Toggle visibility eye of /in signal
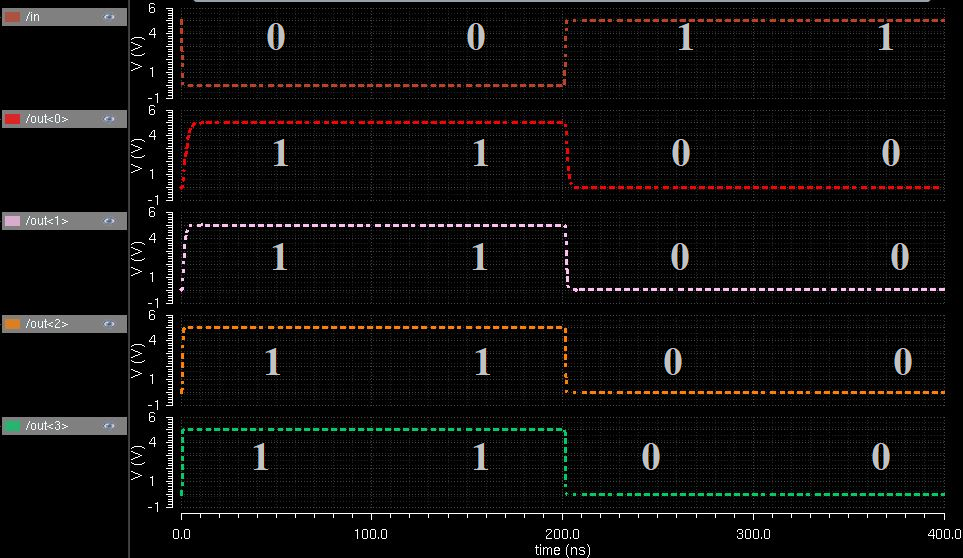Image resolution: width=963 pixels, height=558 pixels. 109,17
